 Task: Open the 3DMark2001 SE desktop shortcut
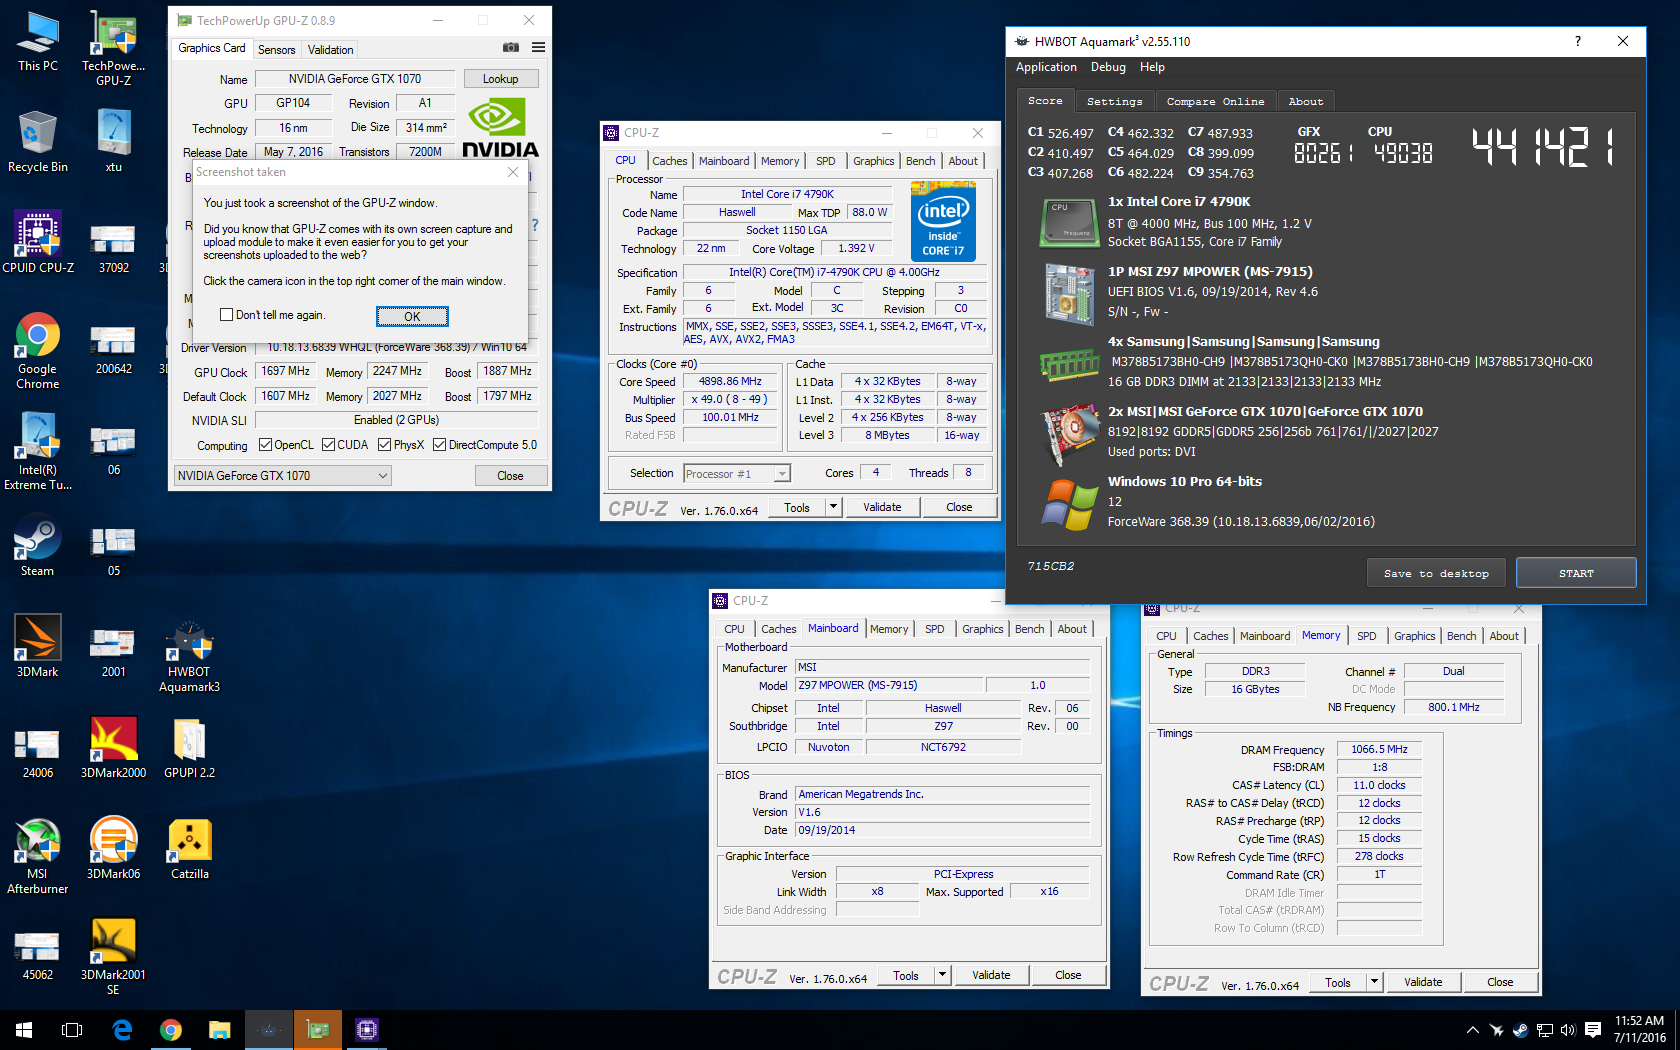click(x=114, y=957)
